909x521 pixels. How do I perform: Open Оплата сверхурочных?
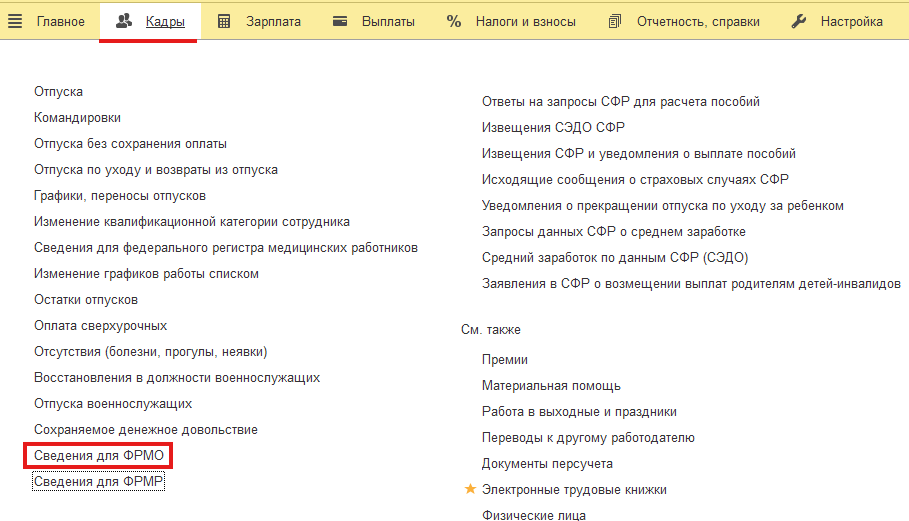(x=100, y=326)
